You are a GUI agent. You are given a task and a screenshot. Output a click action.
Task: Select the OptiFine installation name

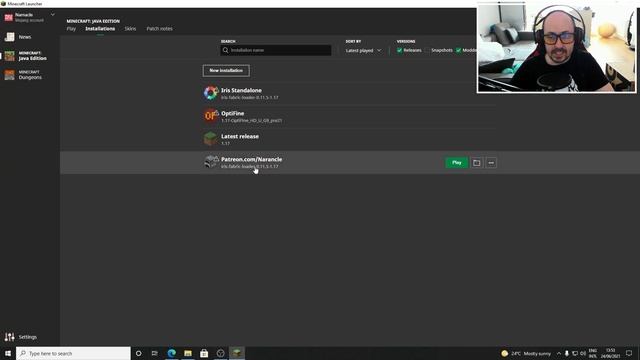[233, 113]
